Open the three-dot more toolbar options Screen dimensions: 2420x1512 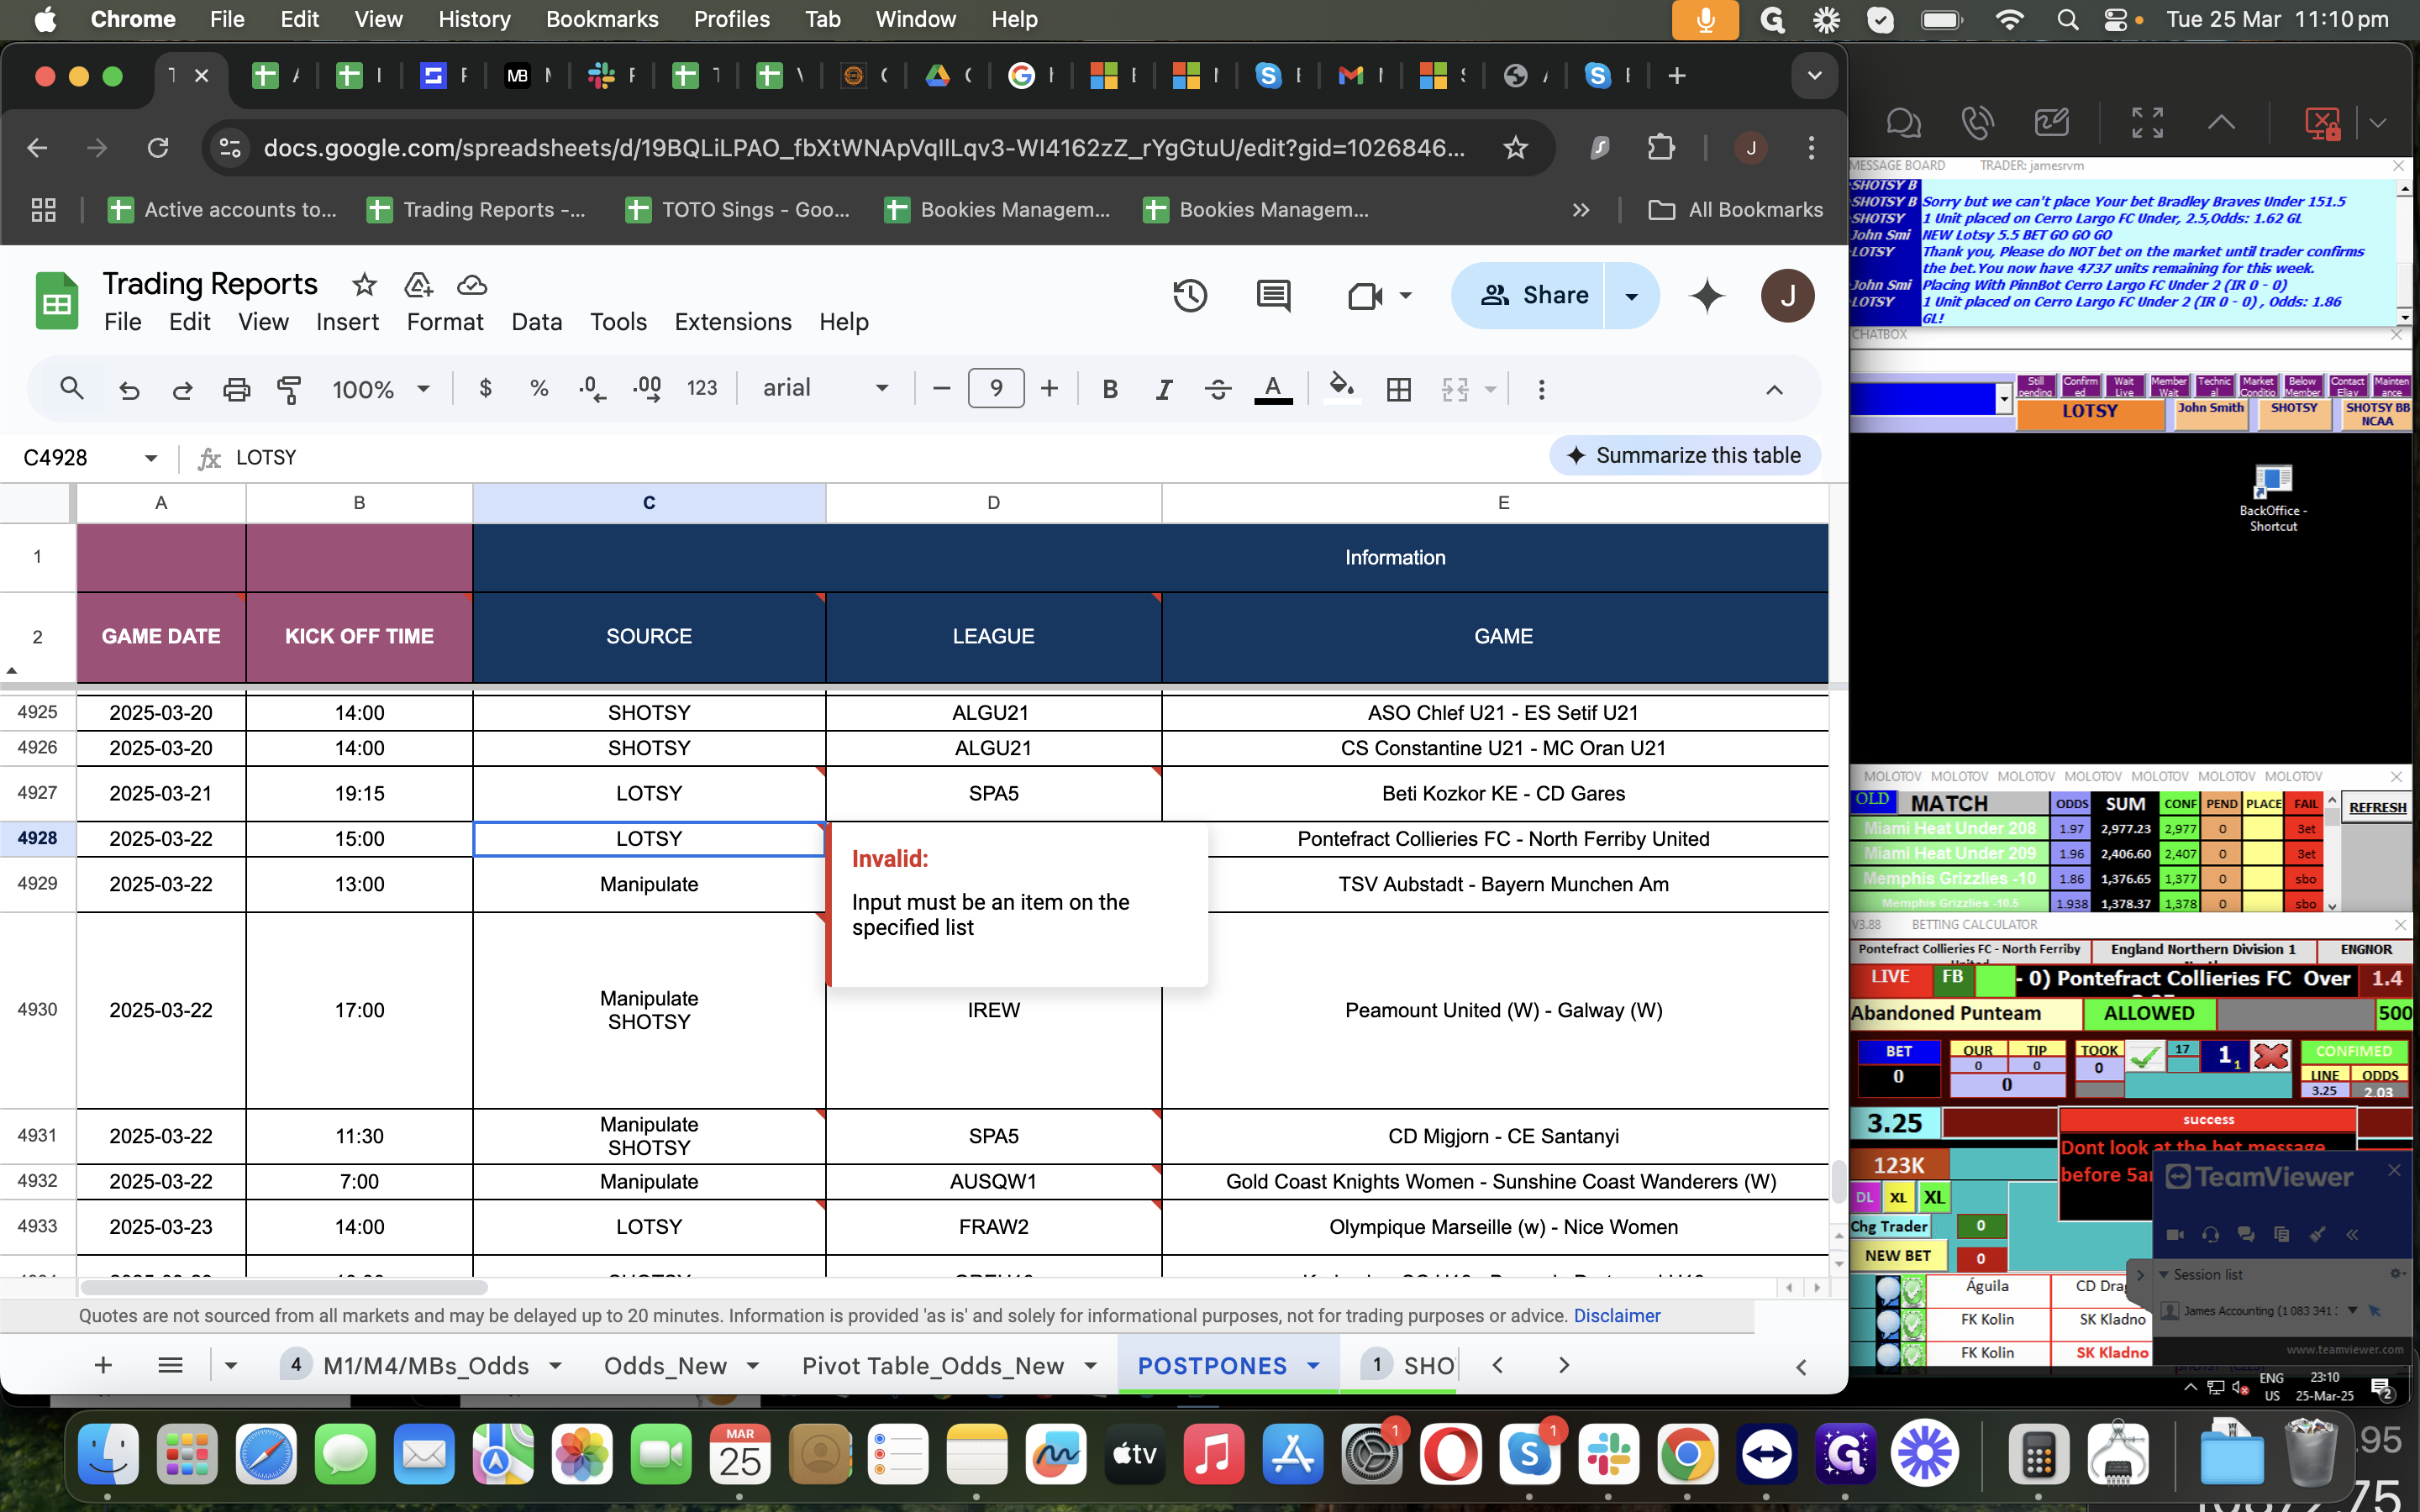1541,388
